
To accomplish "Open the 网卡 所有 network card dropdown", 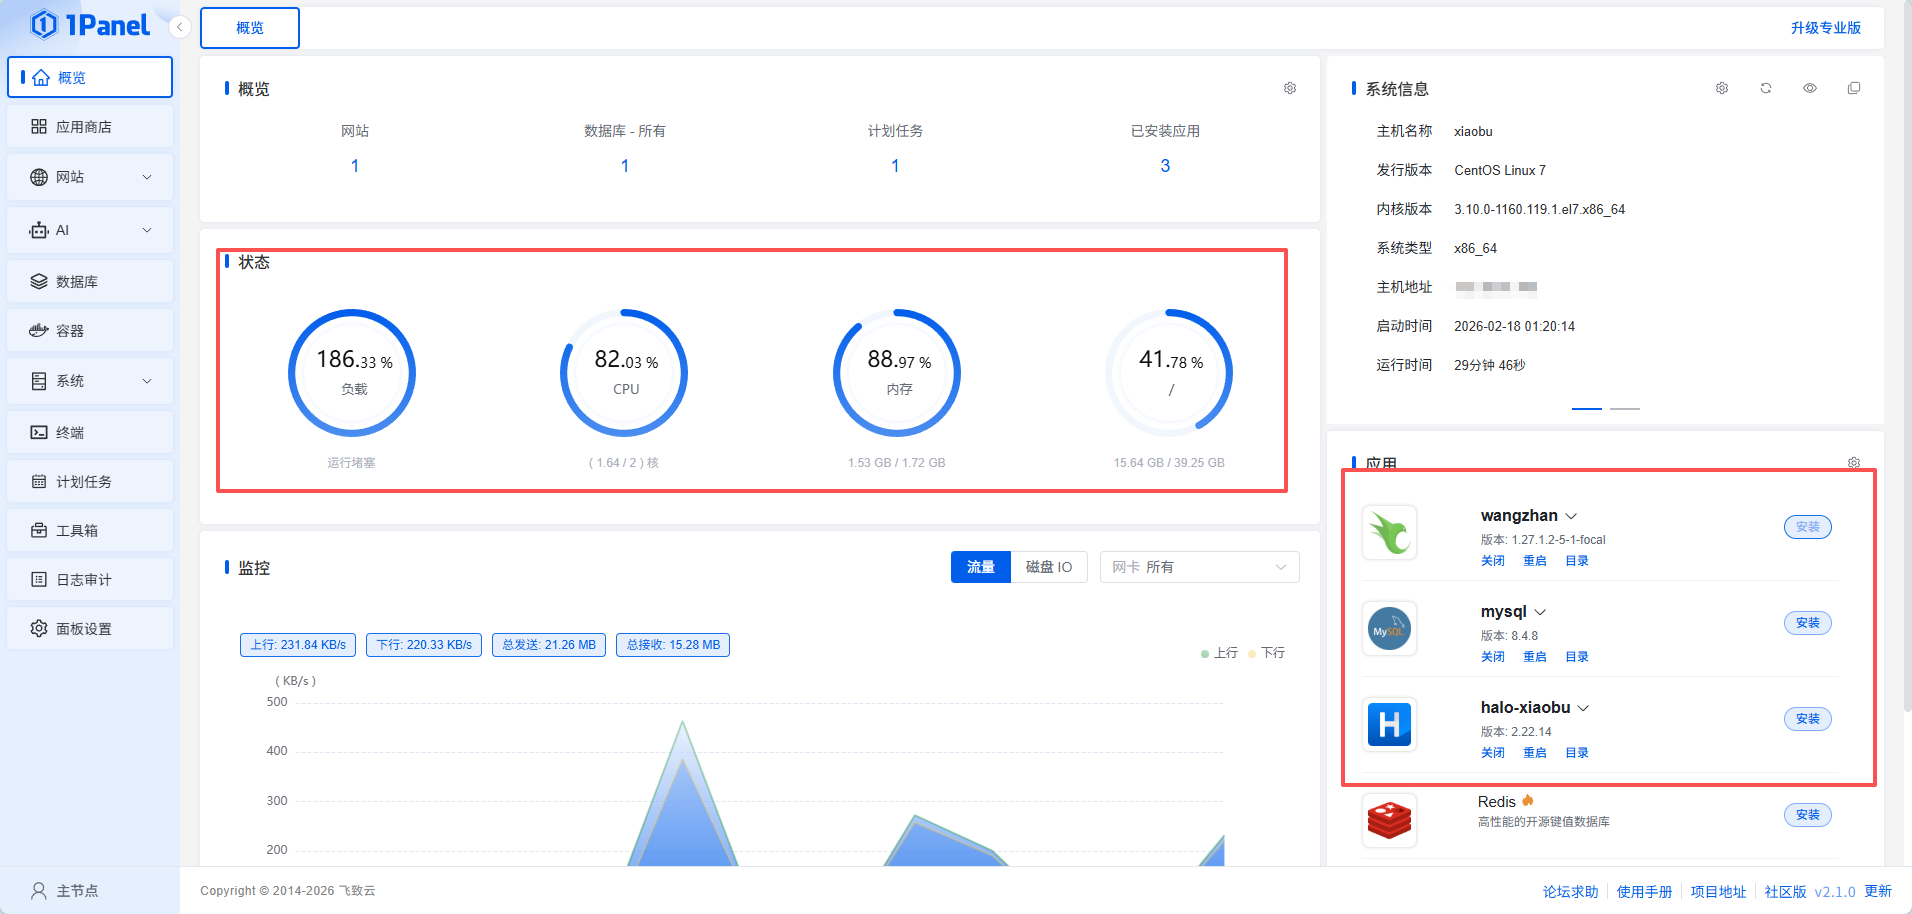I will pyautogui.click(x=1199, y=567).
